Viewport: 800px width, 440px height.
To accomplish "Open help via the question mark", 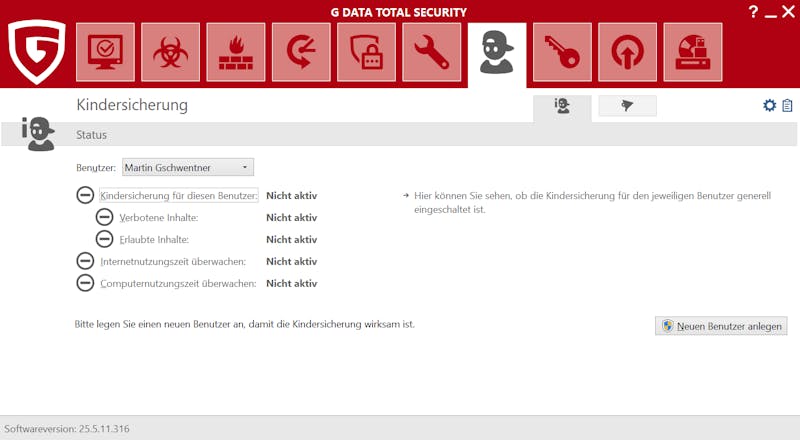I will point(753,12).
